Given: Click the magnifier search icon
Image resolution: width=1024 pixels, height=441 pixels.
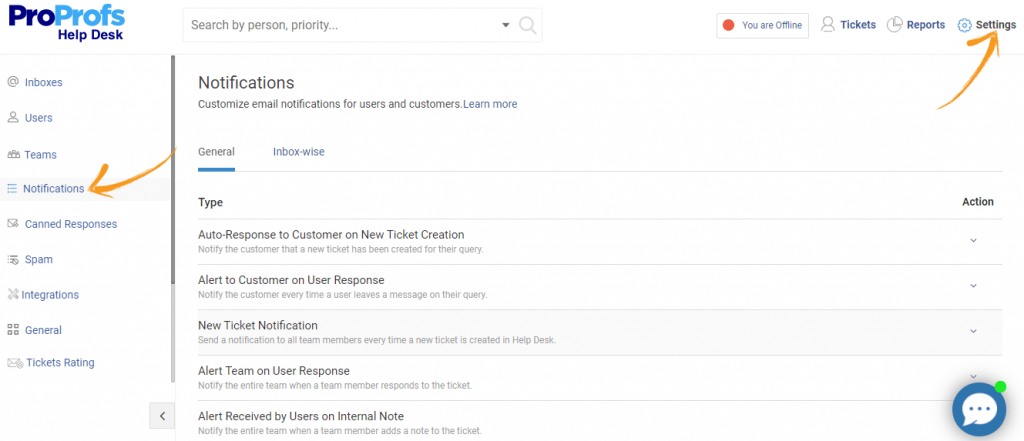Looking at the screenshot, I should click(x=527, y=25).
